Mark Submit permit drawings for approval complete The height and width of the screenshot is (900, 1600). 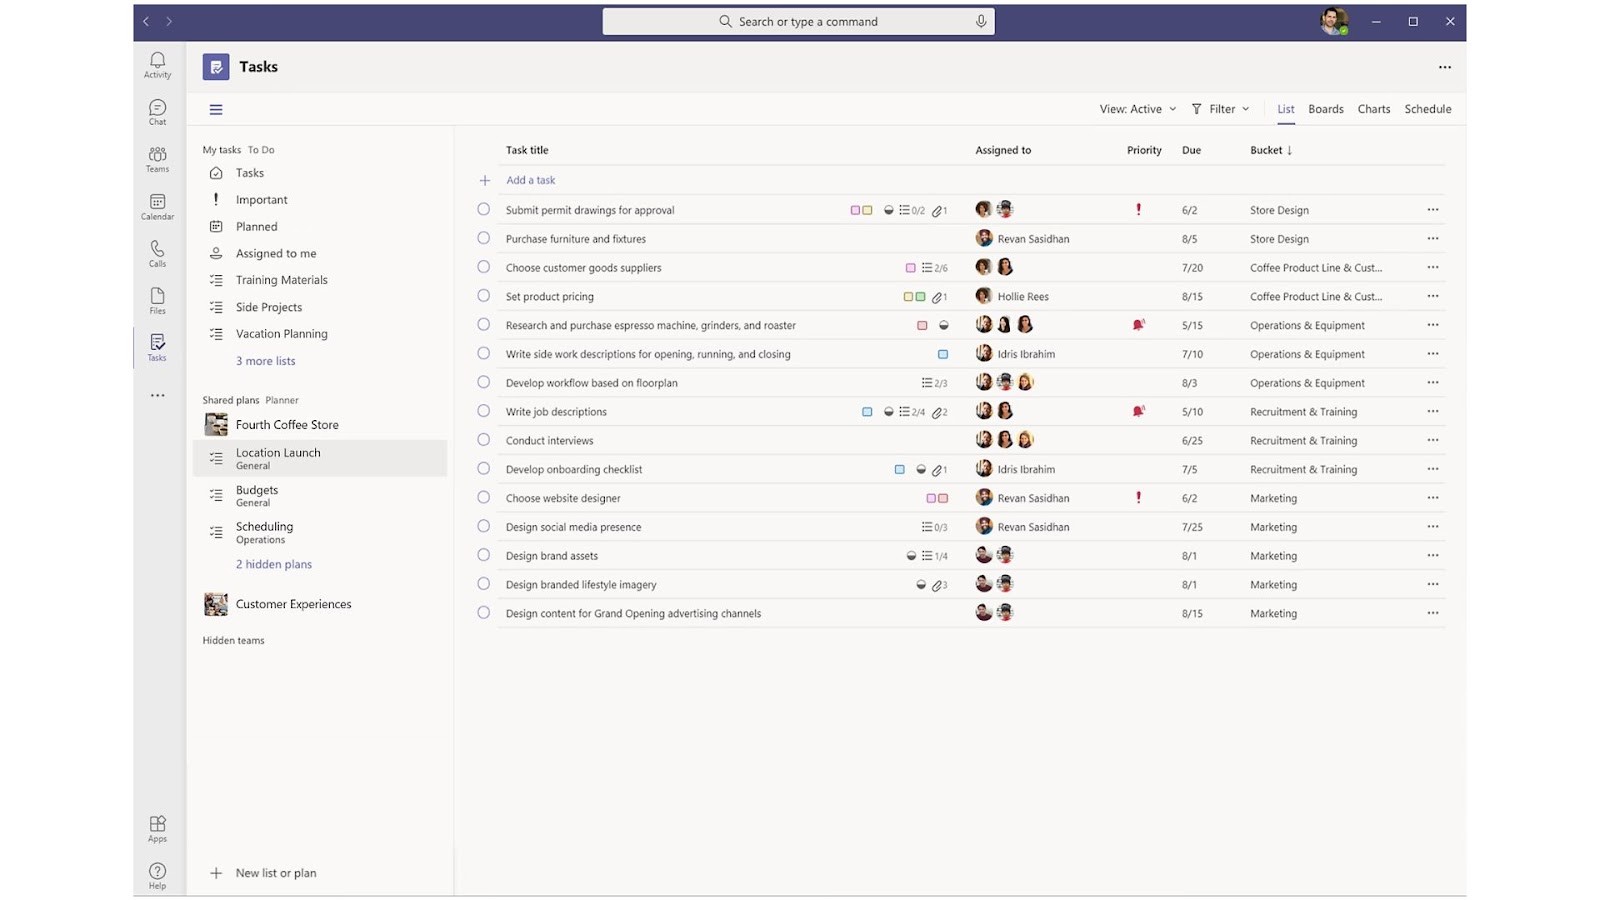(483, 210)
